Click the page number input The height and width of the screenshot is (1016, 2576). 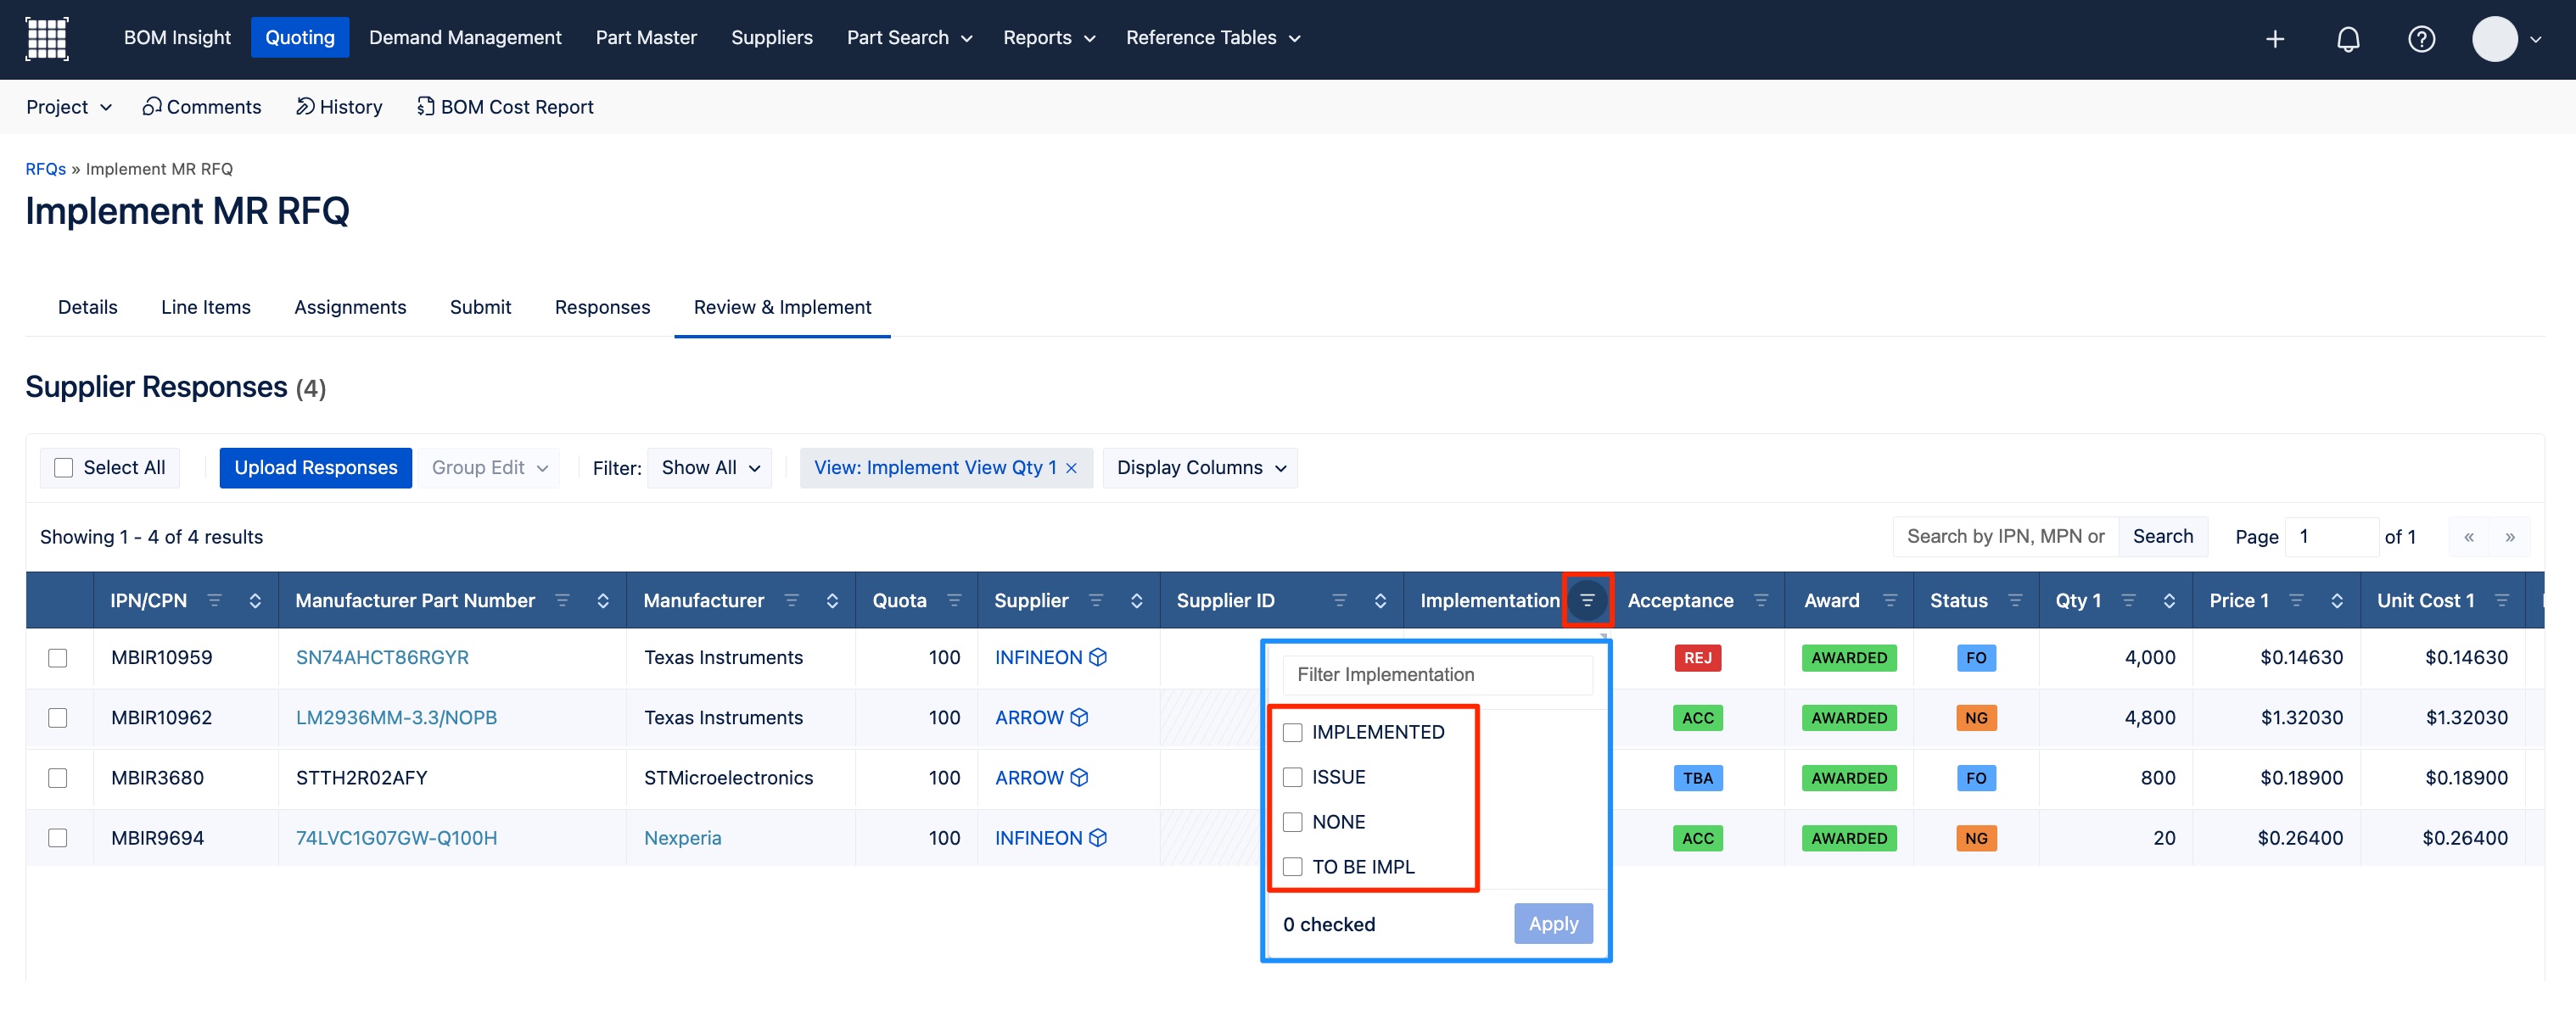(2332, 537)
